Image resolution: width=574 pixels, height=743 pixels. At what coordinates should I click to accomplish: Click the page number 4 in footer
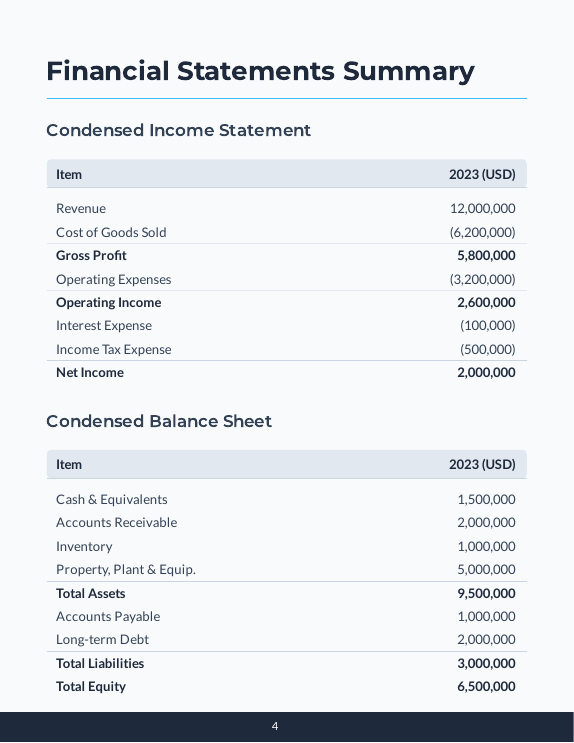click(x=275, y=726)
